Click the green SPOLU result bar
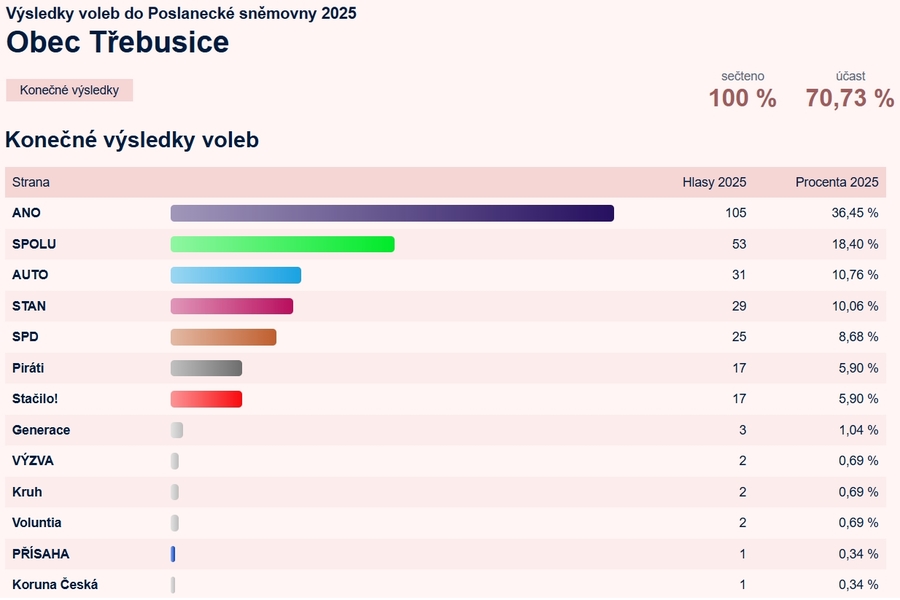Image resolution: width=900 pixels, height=600 pixels. (282, 244)
